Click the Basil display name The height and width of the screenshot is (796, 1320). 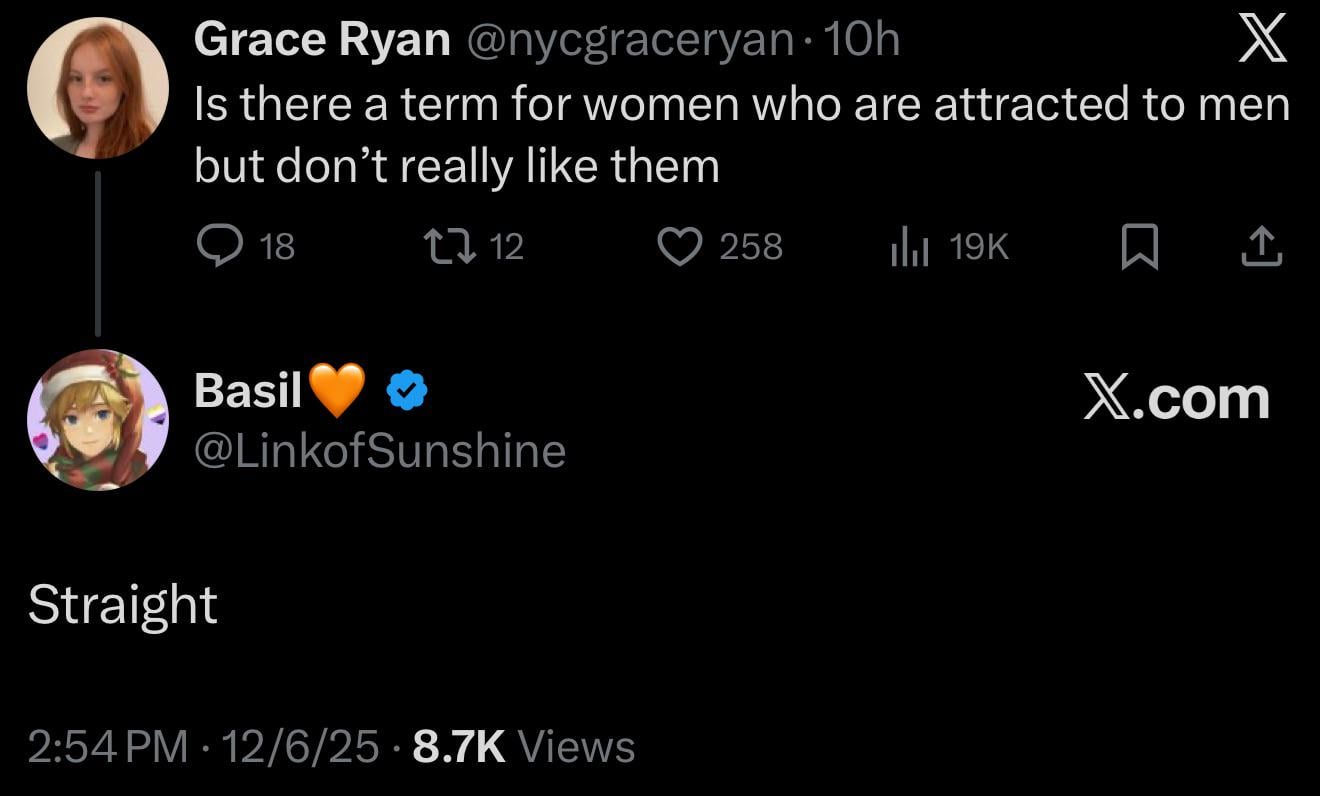click(248, 390)
